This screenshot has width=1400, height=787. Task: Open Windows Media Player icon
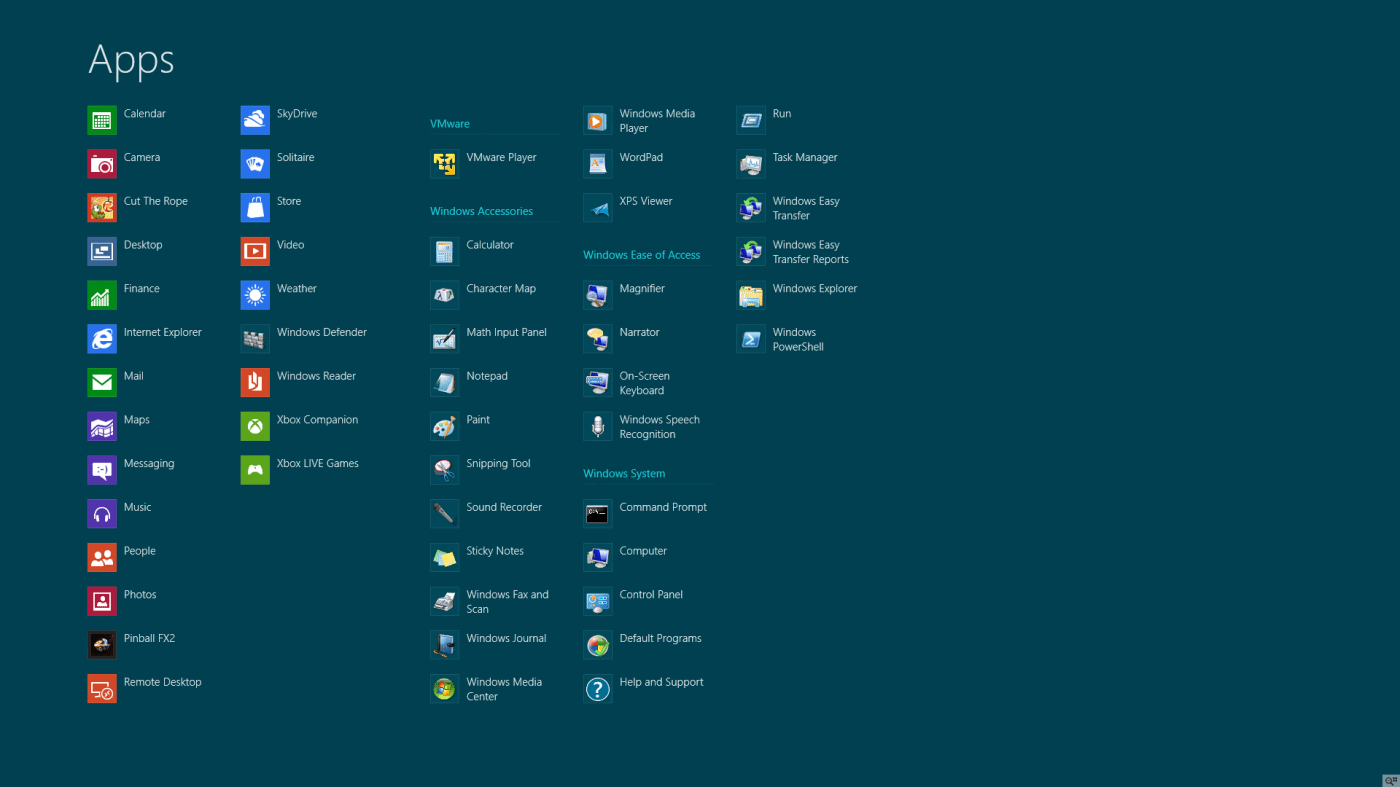pyautogui.click(x=598, y=121)
